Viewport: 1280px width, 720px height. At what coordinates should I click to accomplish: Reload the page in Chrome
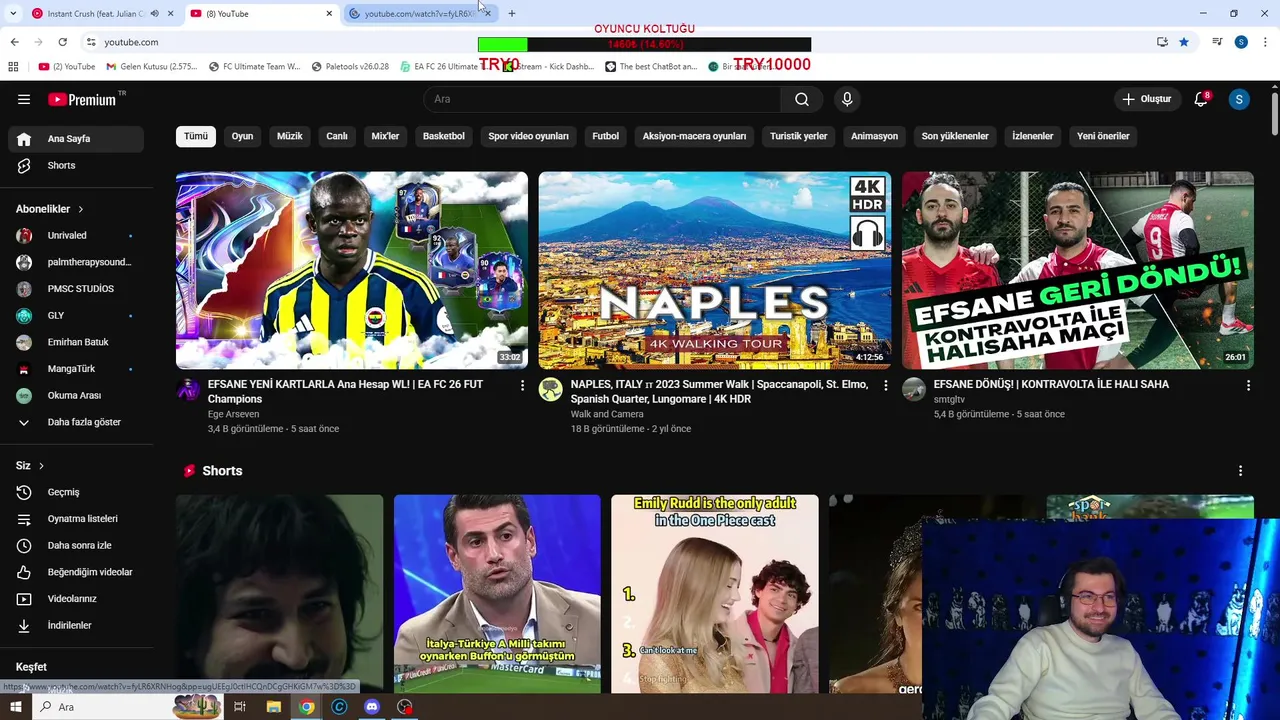tap(62, 42)
